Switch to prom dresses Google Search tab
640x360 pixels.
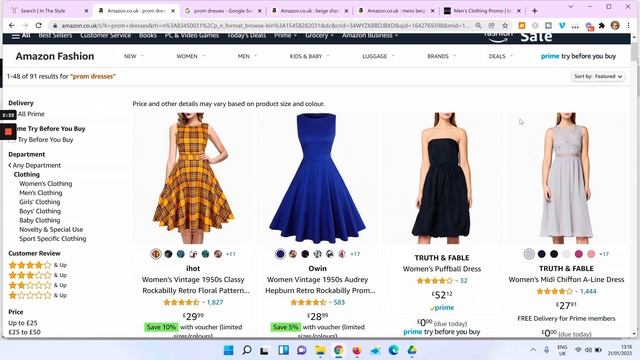point(222,11)
